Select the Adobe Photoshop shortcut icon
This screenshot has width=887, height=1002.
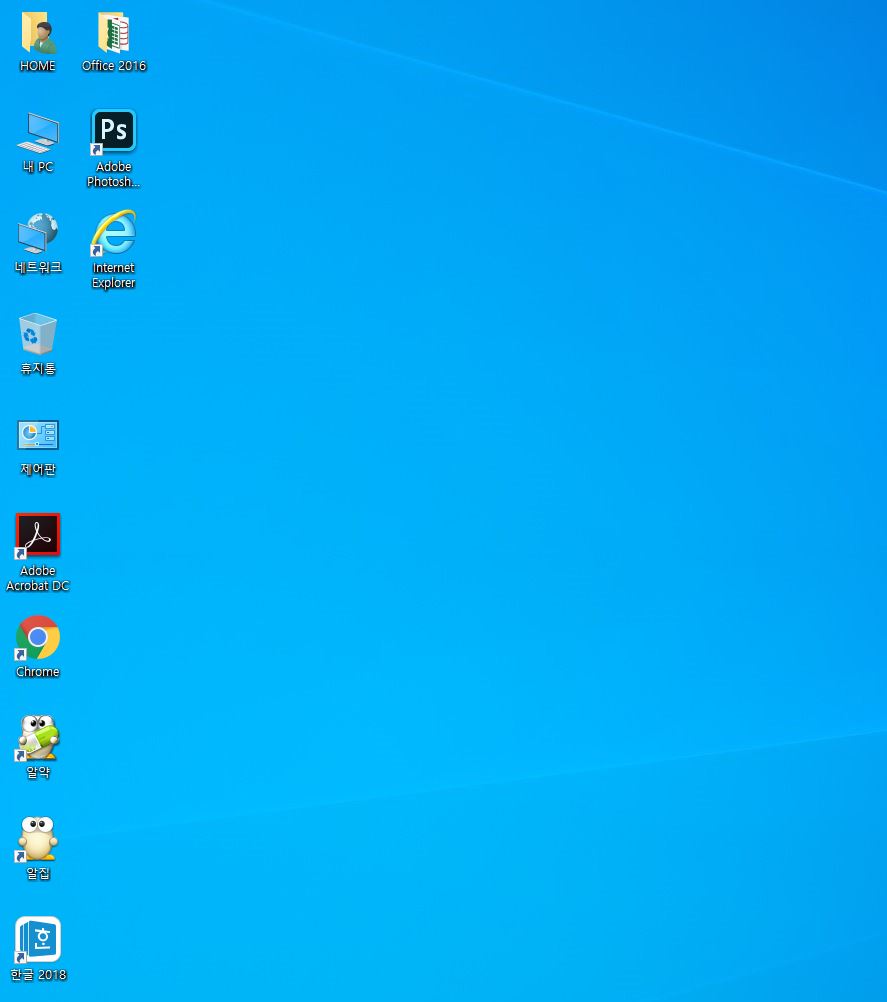tap(114, 132)
